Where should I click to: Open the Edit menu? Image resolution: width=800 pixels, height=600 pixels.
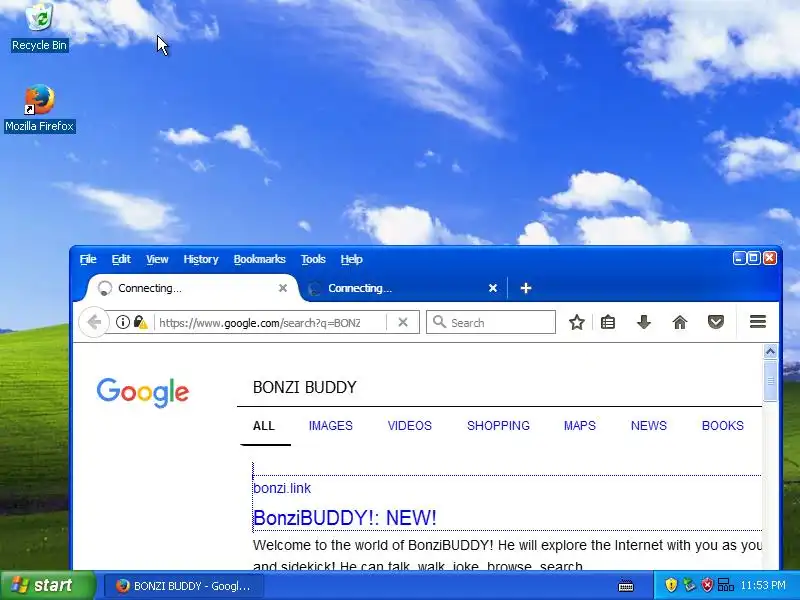pos(121,259)
